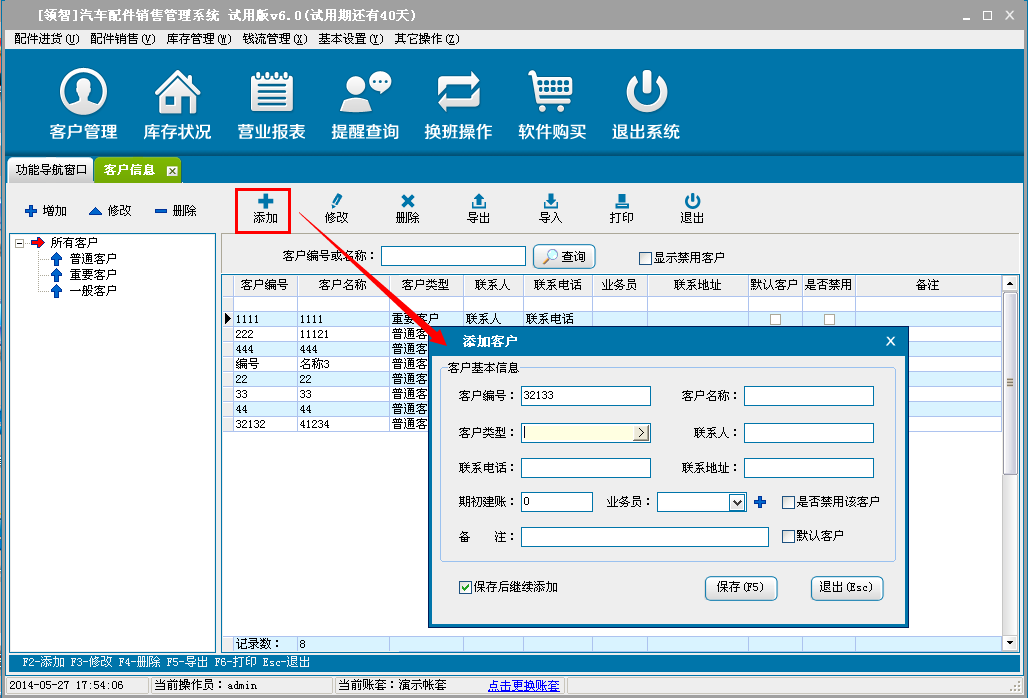Open 营业报表 business report icon
Screen dimensions: 1028x698
pos(271,93)
